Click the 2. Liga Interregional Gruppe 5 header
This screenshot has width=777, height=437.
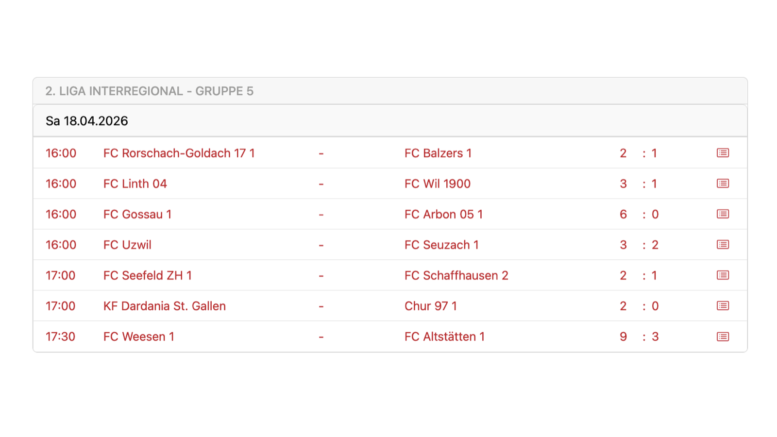coord(149,91)
